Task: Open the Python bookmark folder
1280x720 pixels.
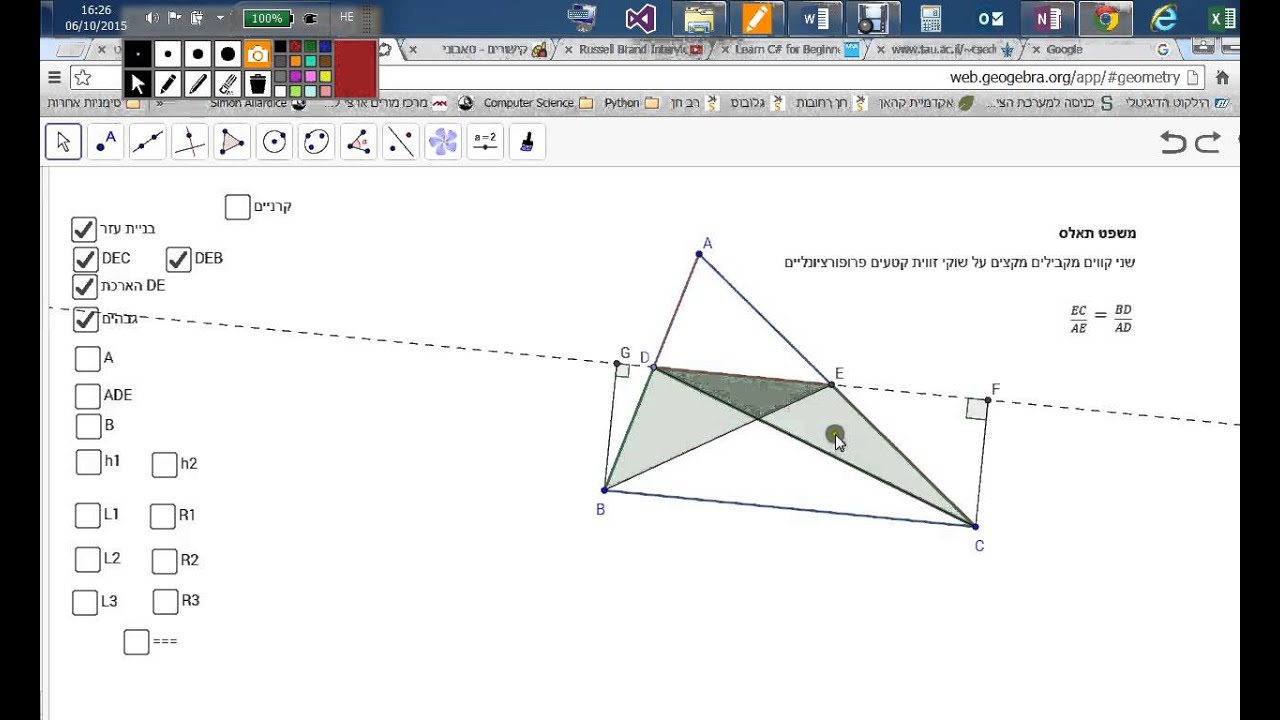Action: click(631, 103)
